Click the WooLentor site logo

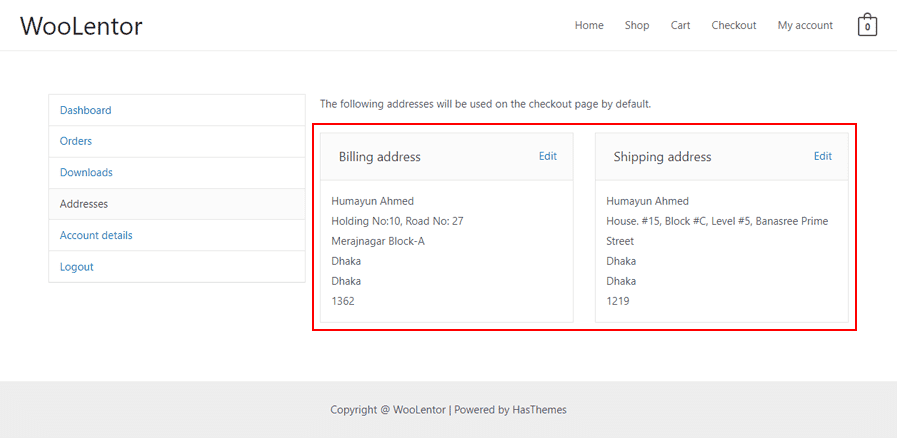(81, 26)
